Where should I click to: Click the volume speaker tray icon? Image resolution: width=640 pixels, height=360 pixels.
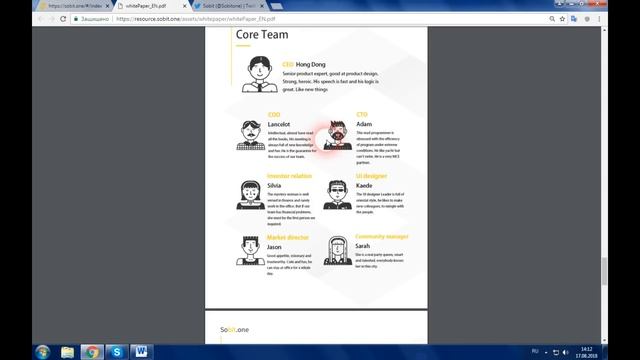(x=566, y=352)
